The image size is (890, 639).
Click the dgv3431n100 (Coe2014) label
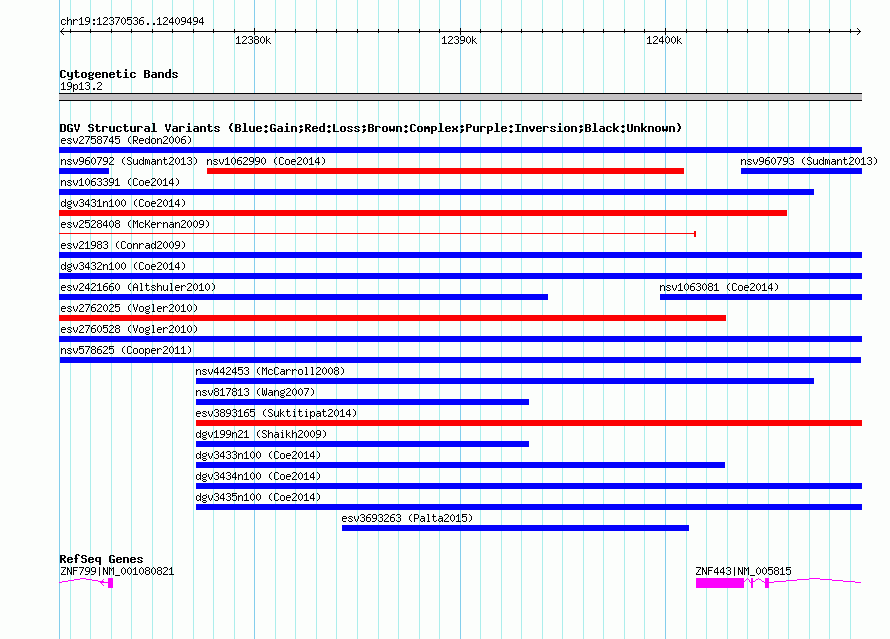[x=123, y=203]
